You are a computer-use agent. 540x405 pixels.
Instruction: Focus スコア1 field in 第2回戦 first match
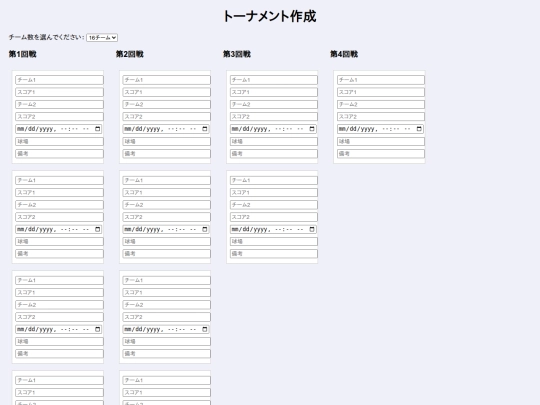pos(167,92)
